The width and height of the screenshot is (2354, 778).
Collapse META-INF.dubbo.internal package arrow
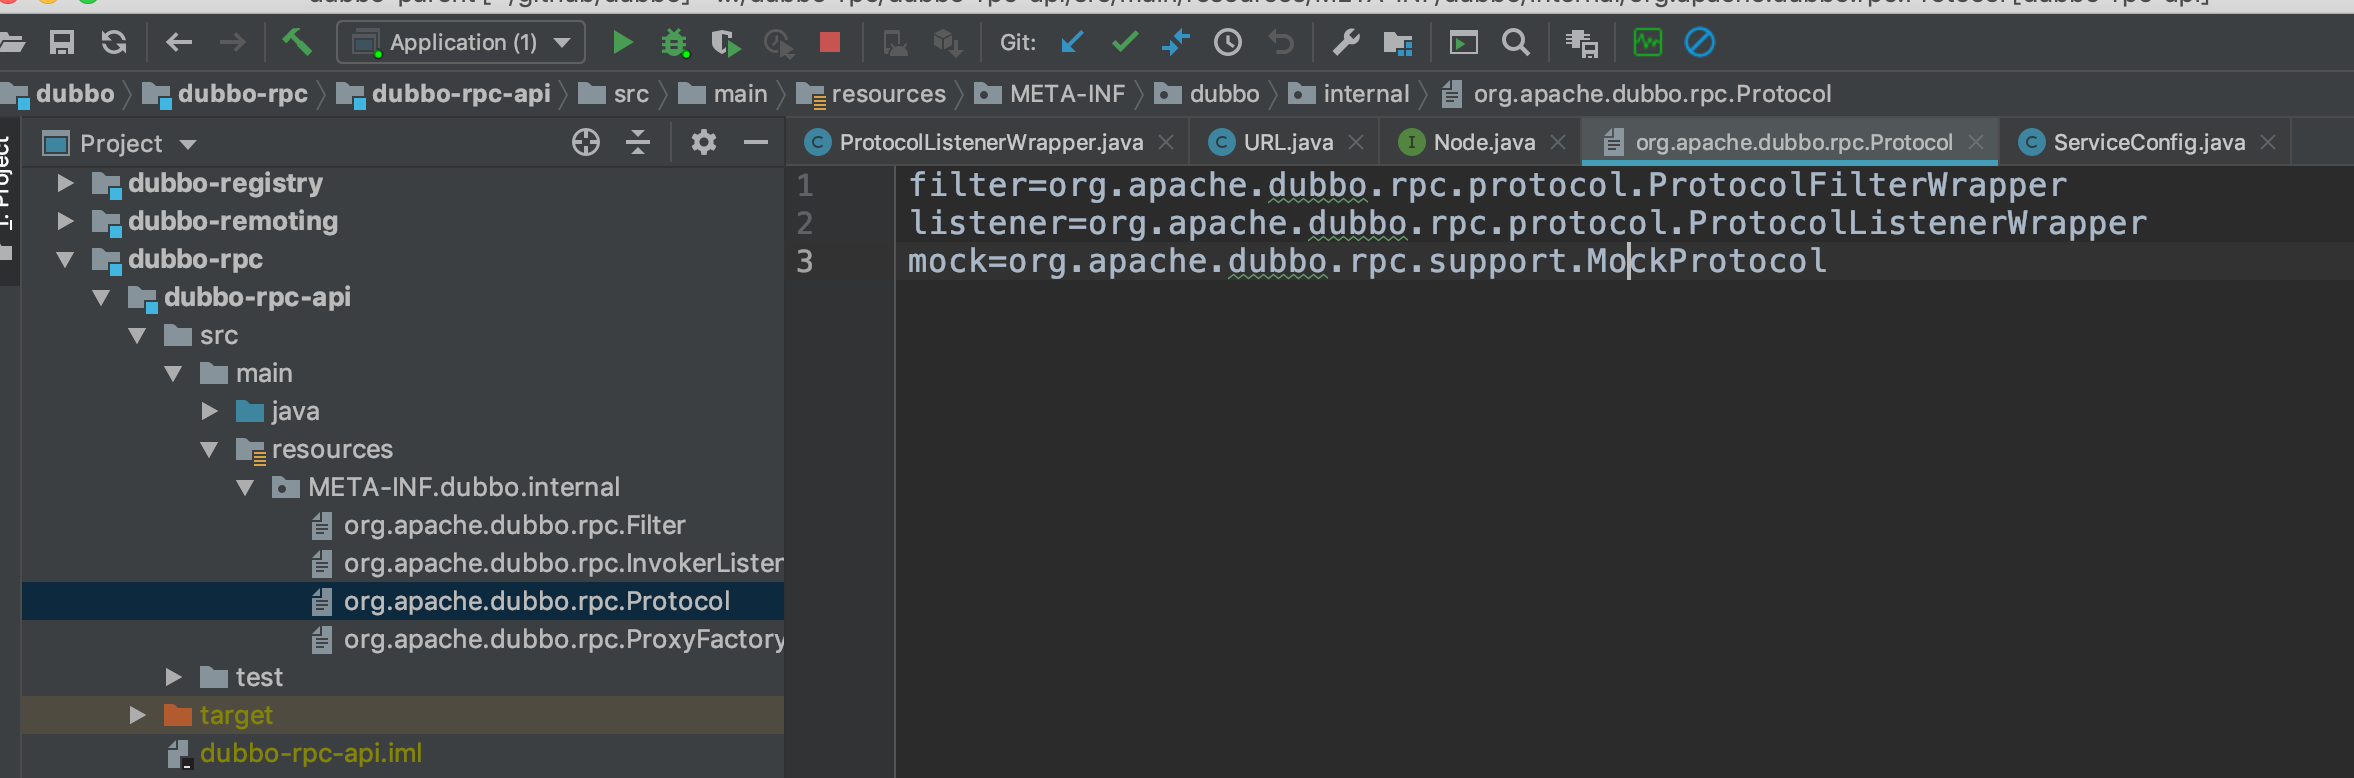[x=245, y=487]
